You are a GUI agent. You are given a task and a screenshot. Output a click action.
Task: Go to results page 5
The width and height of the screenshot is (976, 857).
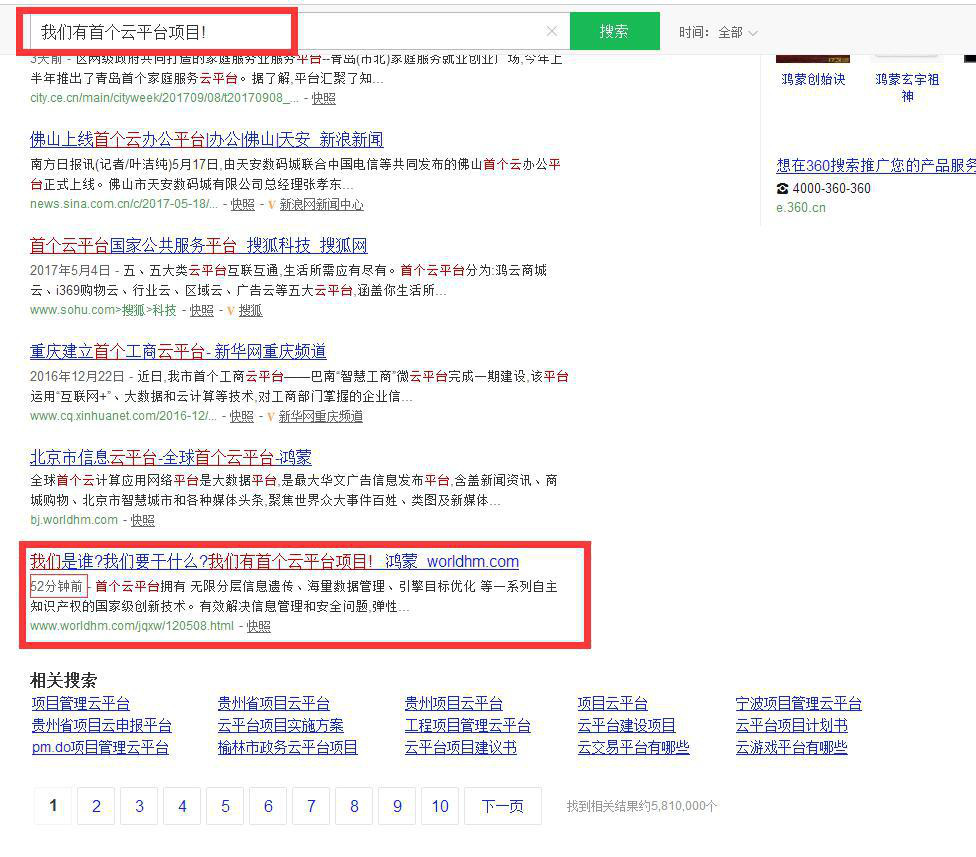pyautogui.click(x=225, y=806)
